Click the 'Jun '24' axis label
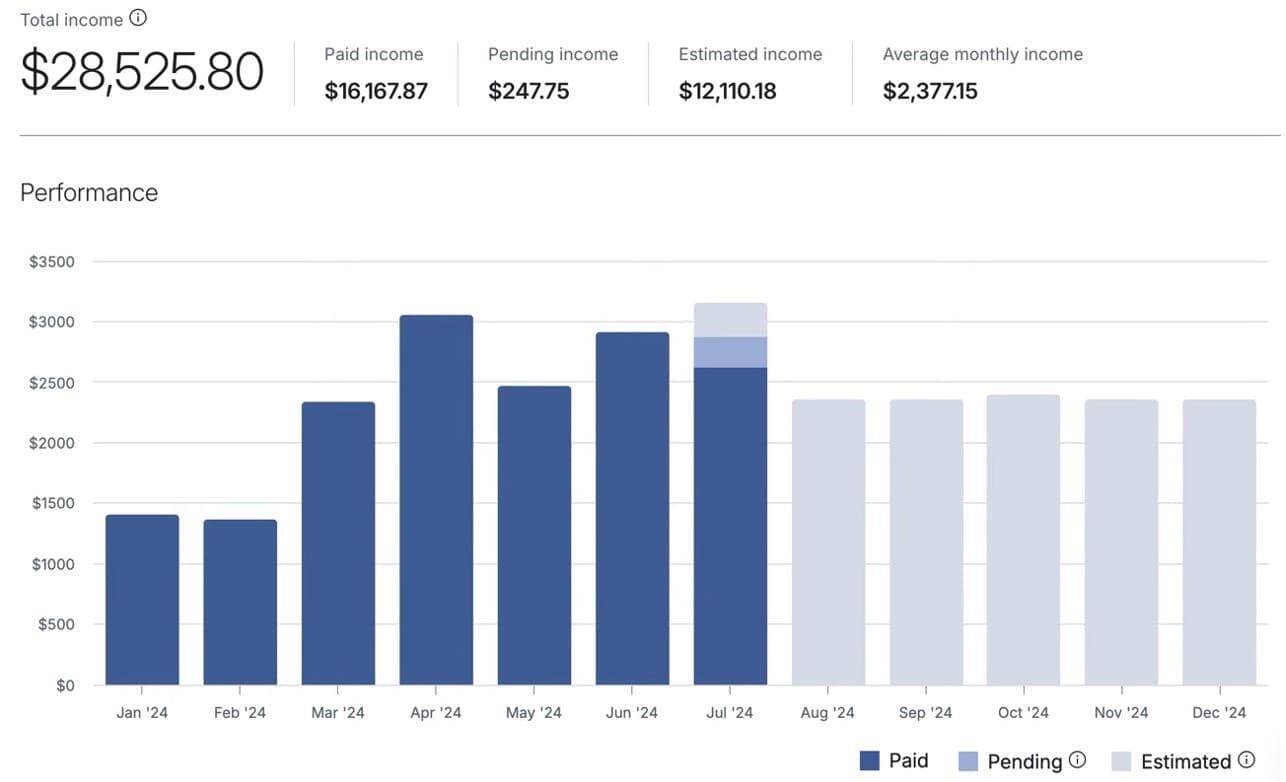This screenshot has height=782, width=1286. click(632, 712)
